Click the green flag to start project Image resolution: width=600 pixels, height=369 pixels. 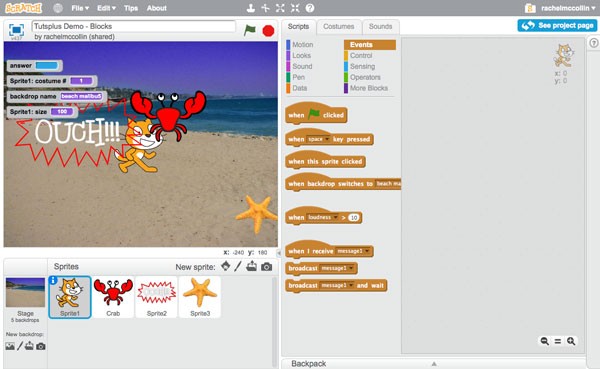click(x=249, y=30)
